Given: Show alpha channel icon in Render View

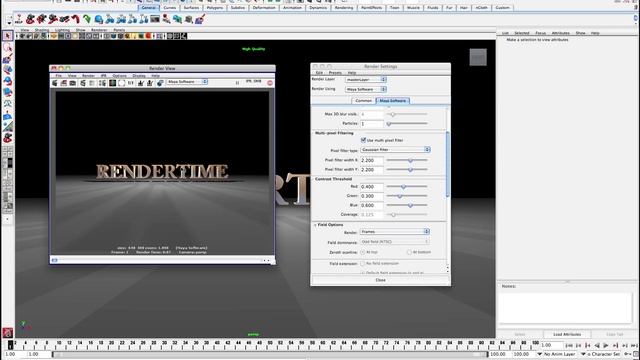Looking at the screenshot, I should point(121,83).
